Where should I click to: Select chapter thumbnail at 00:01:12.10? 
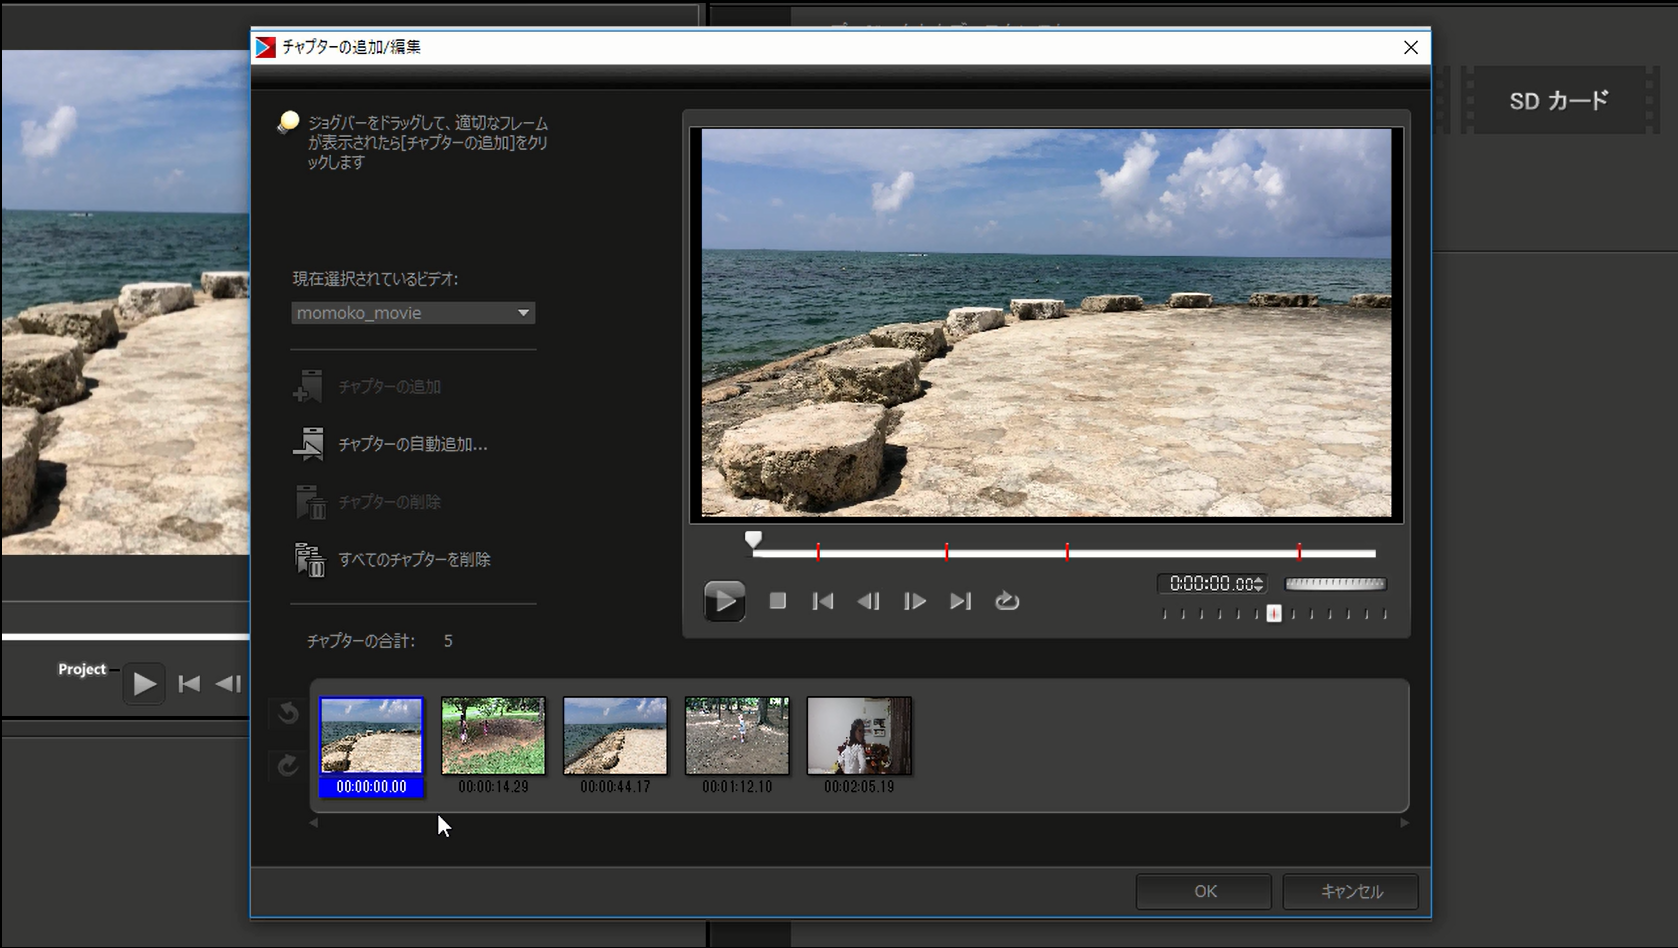pos(737,736)
